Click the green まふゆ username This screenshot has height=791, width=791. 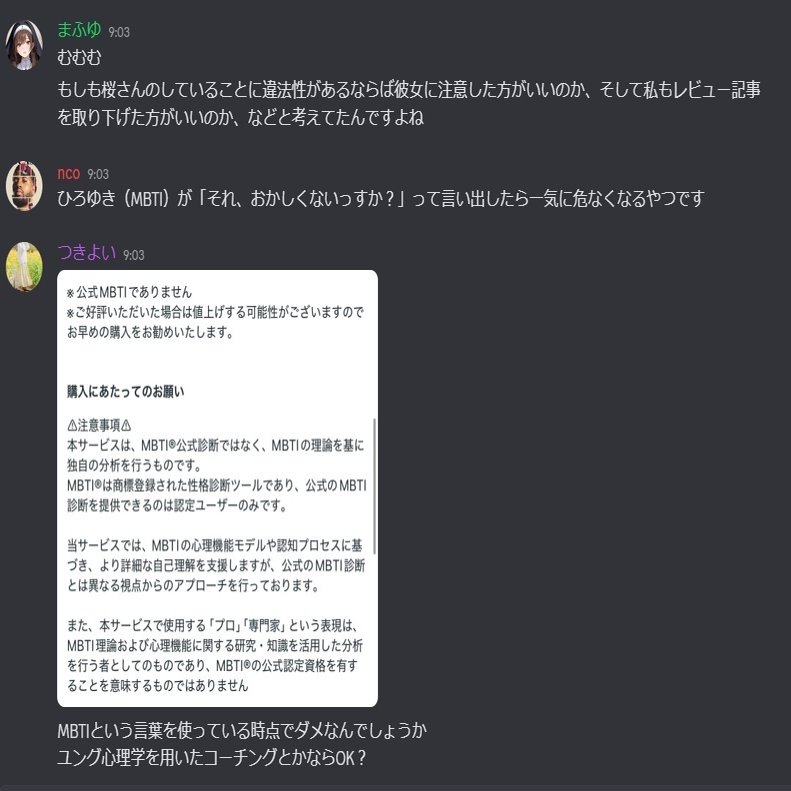tap(79, 30)
